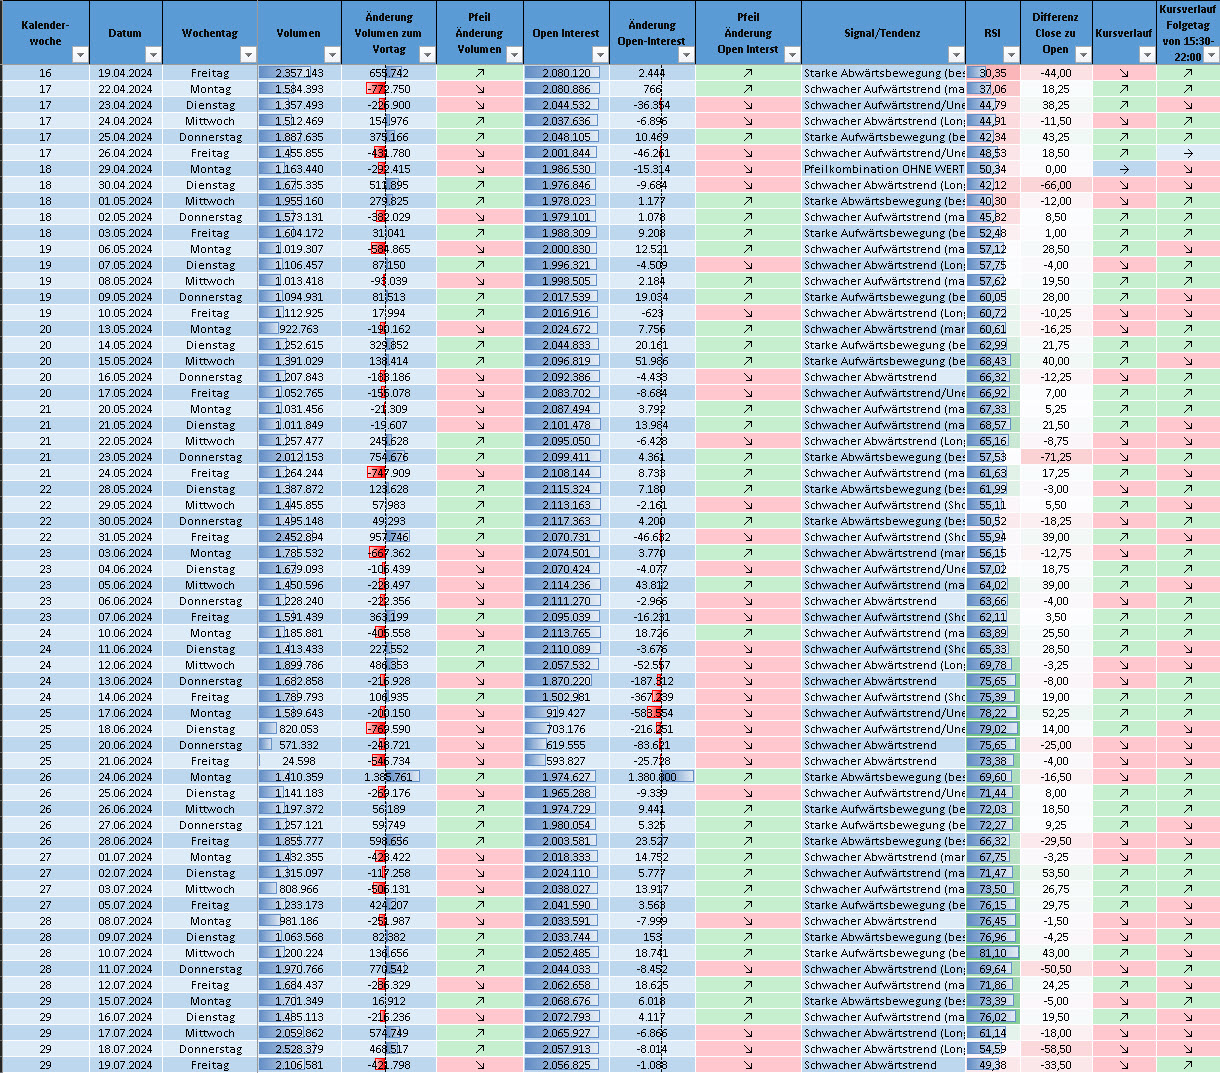Select the Open Interest cell 2.080.120
1220x1073 pixels.
(566, 73)
